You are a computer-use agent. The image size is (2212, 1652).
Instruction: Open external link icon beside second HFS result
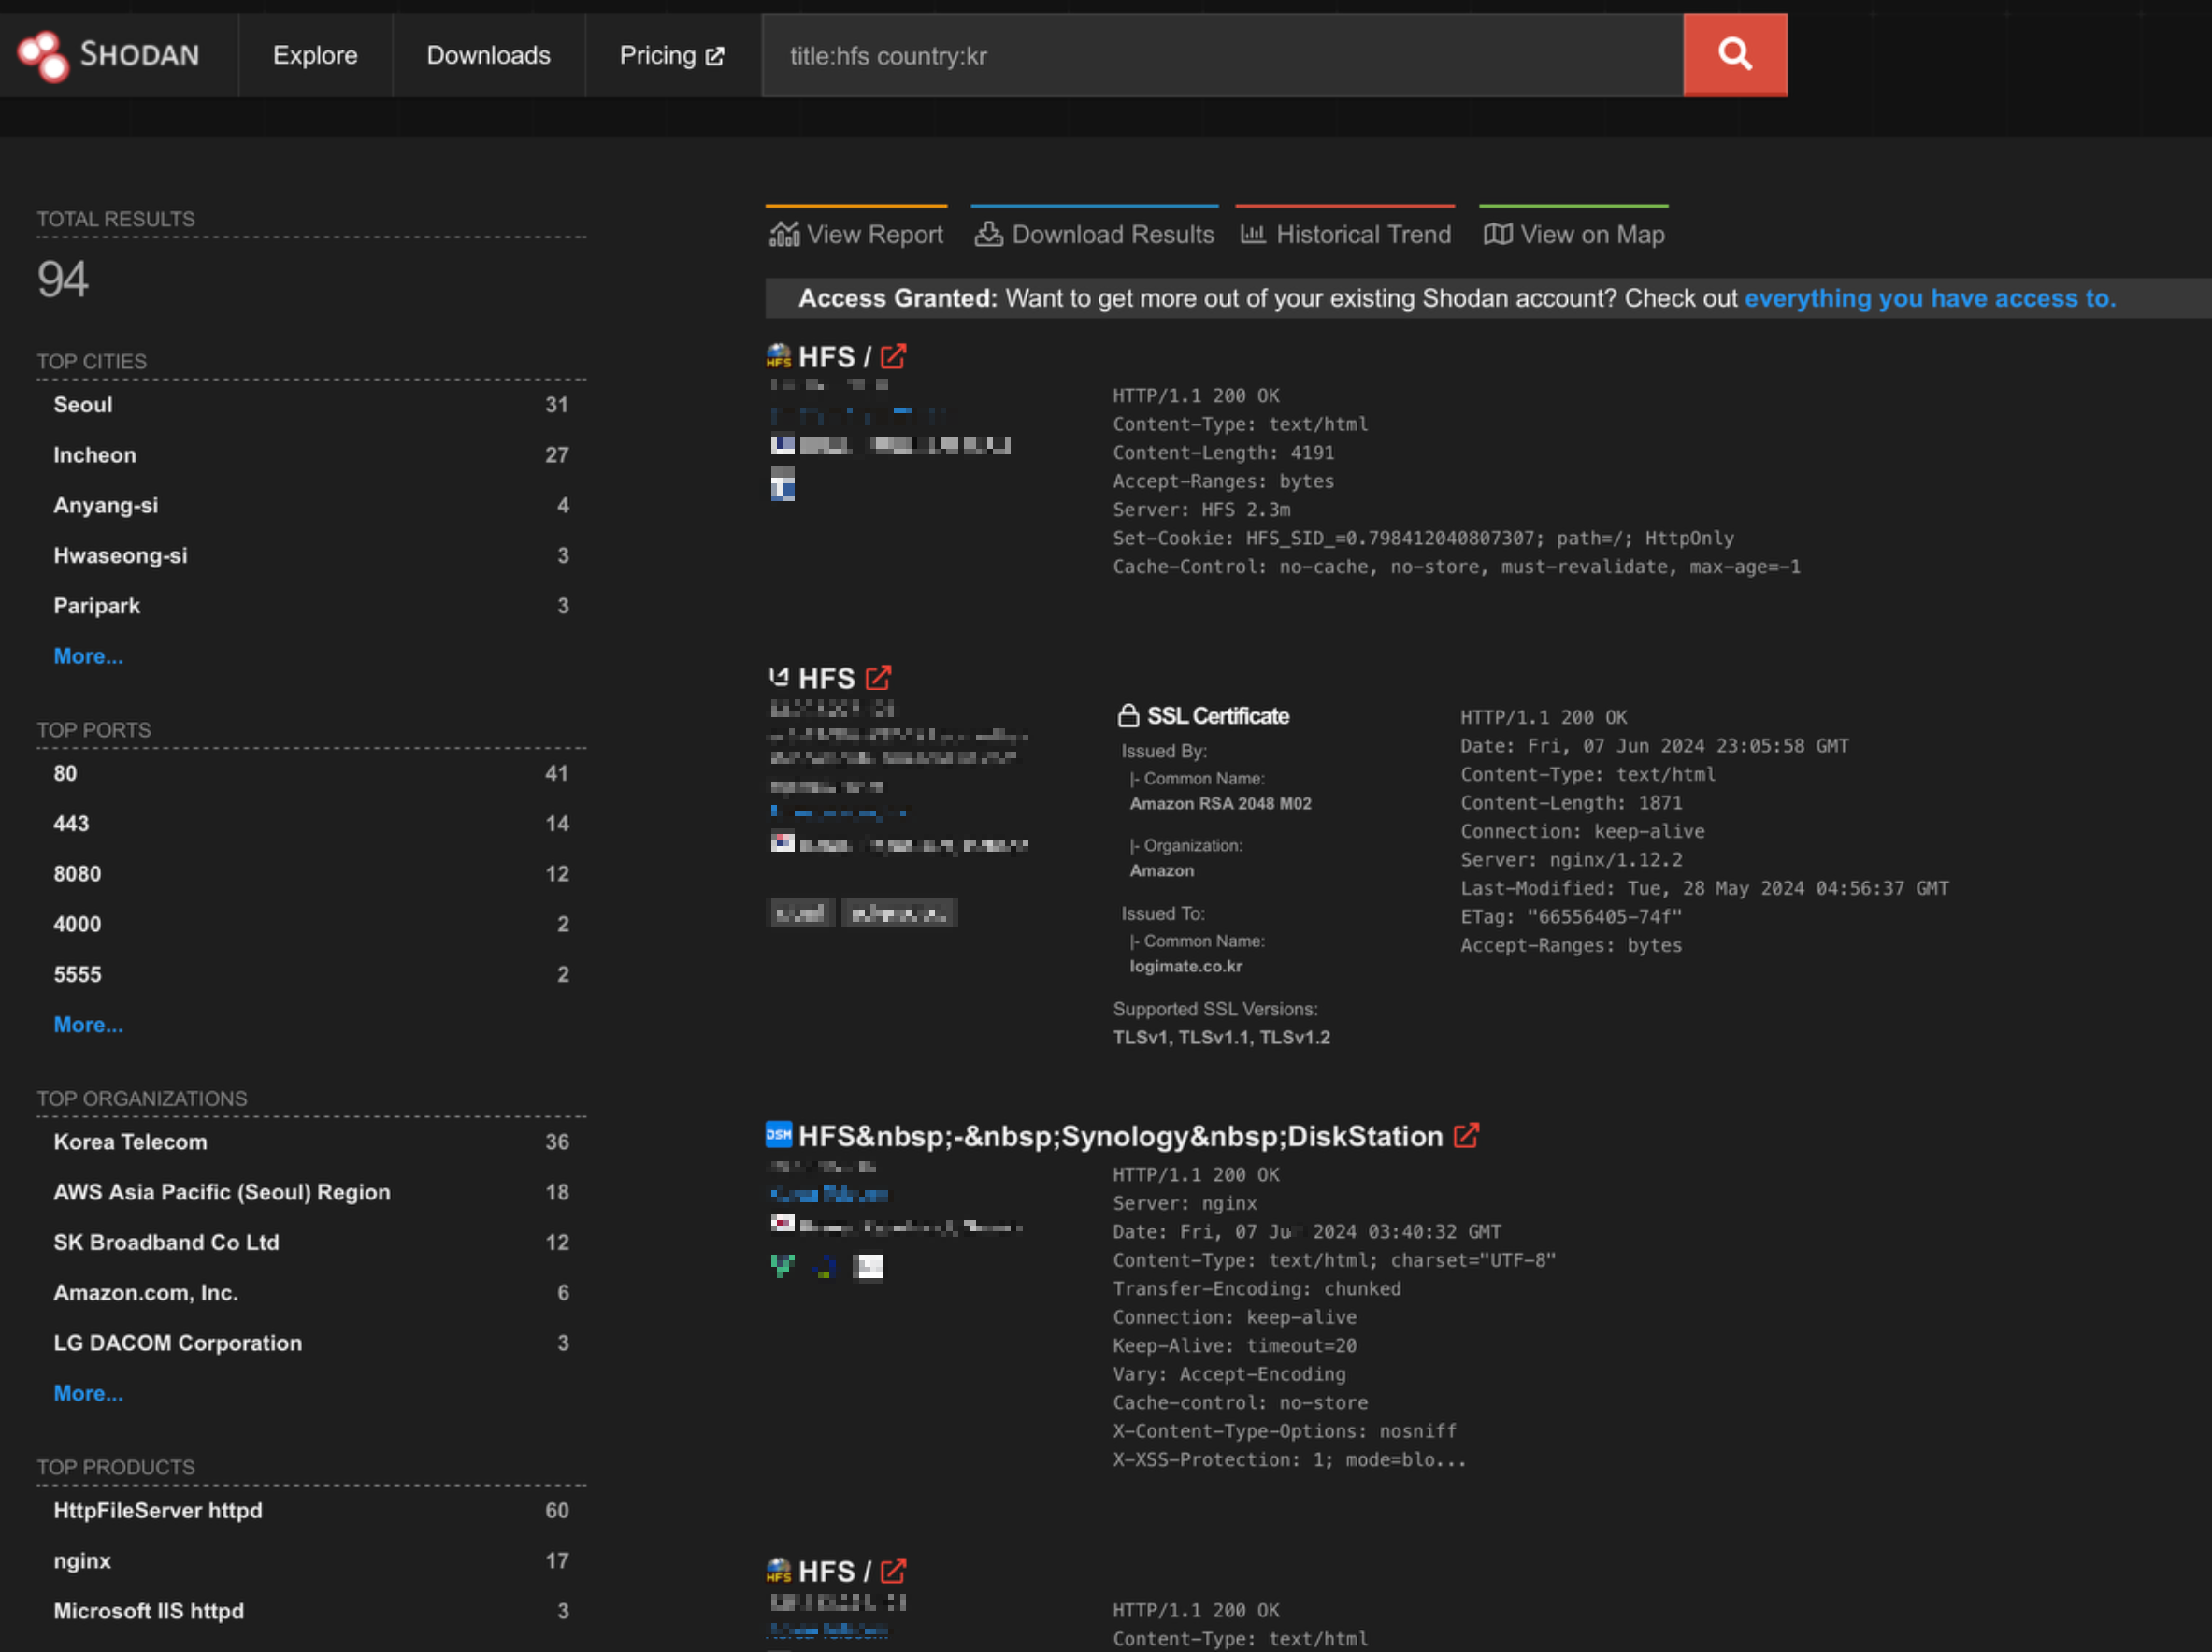878,678
